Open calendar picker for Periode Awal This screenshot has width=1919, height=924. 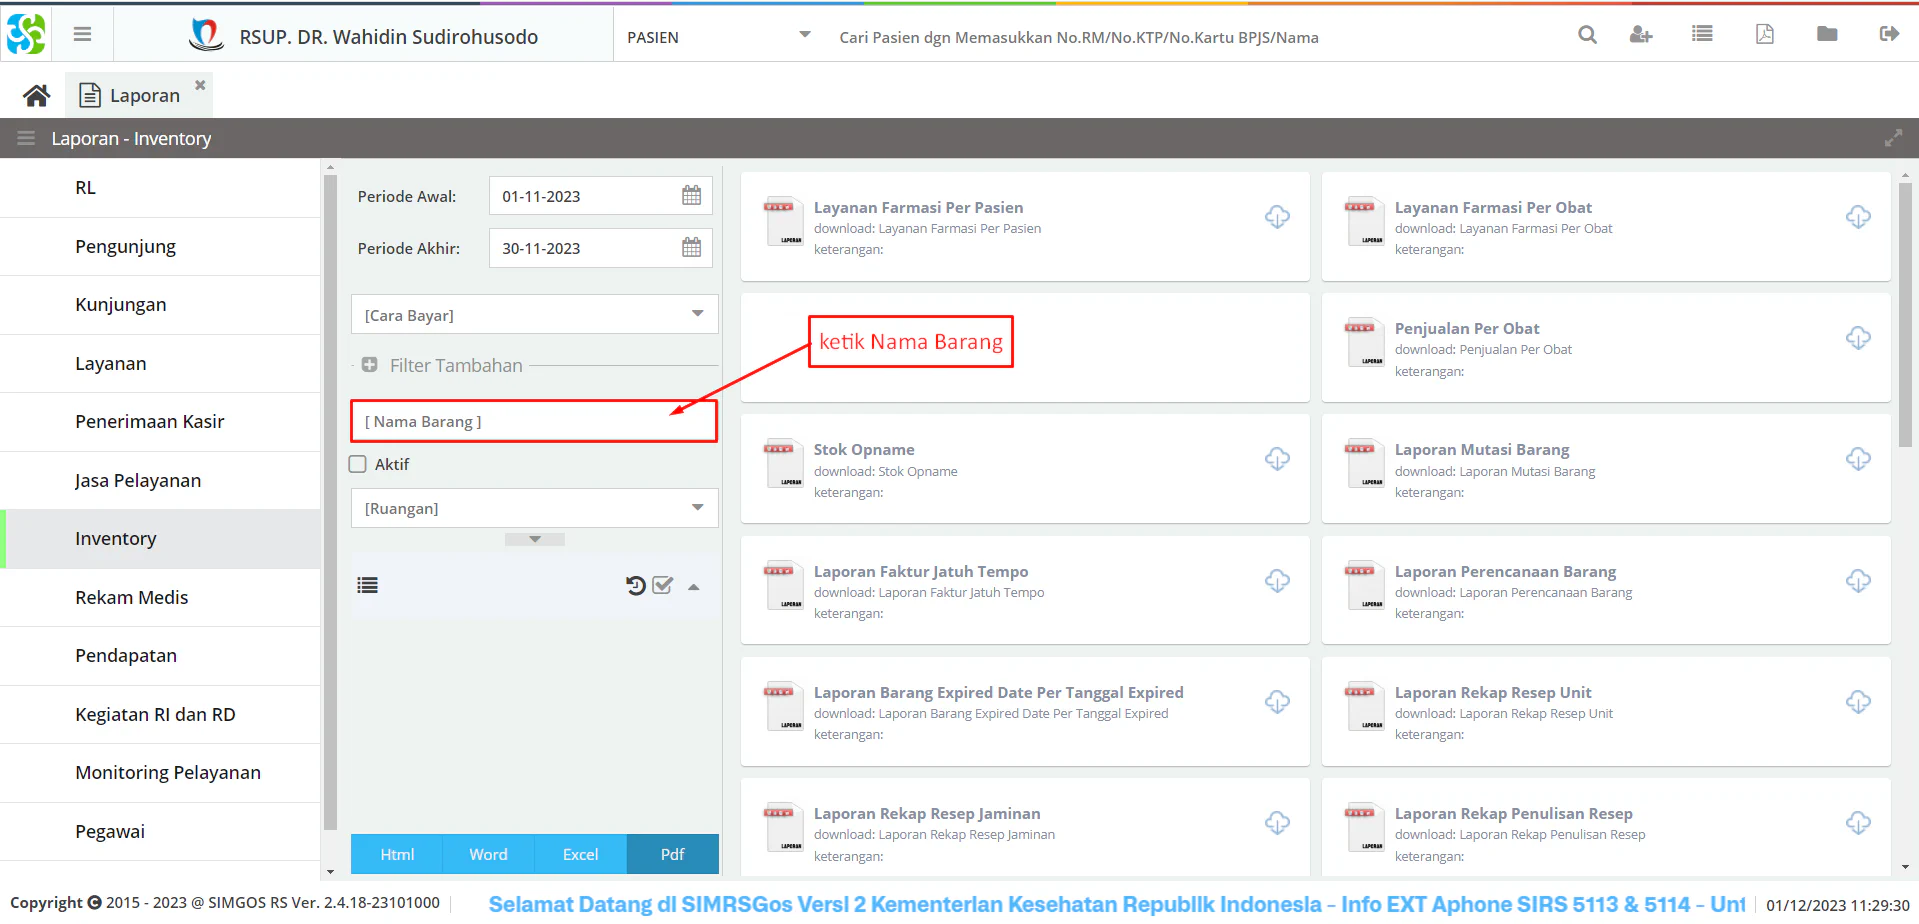[x=691, y=196]
